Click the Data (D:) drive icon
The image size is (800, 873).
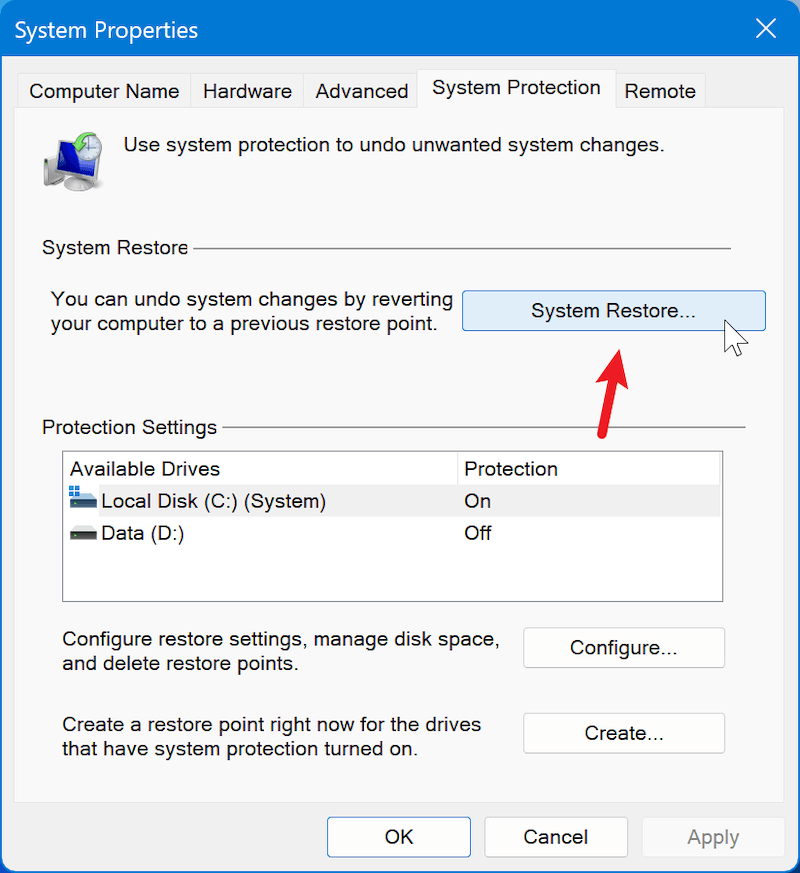pyautogui.click(x=82, y=532)
